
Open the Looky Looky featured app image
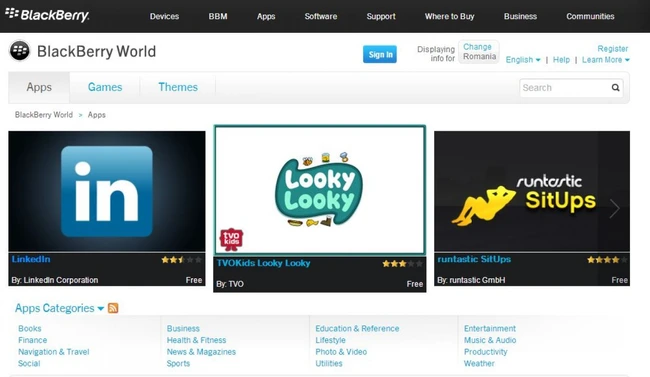pos(320,190)
